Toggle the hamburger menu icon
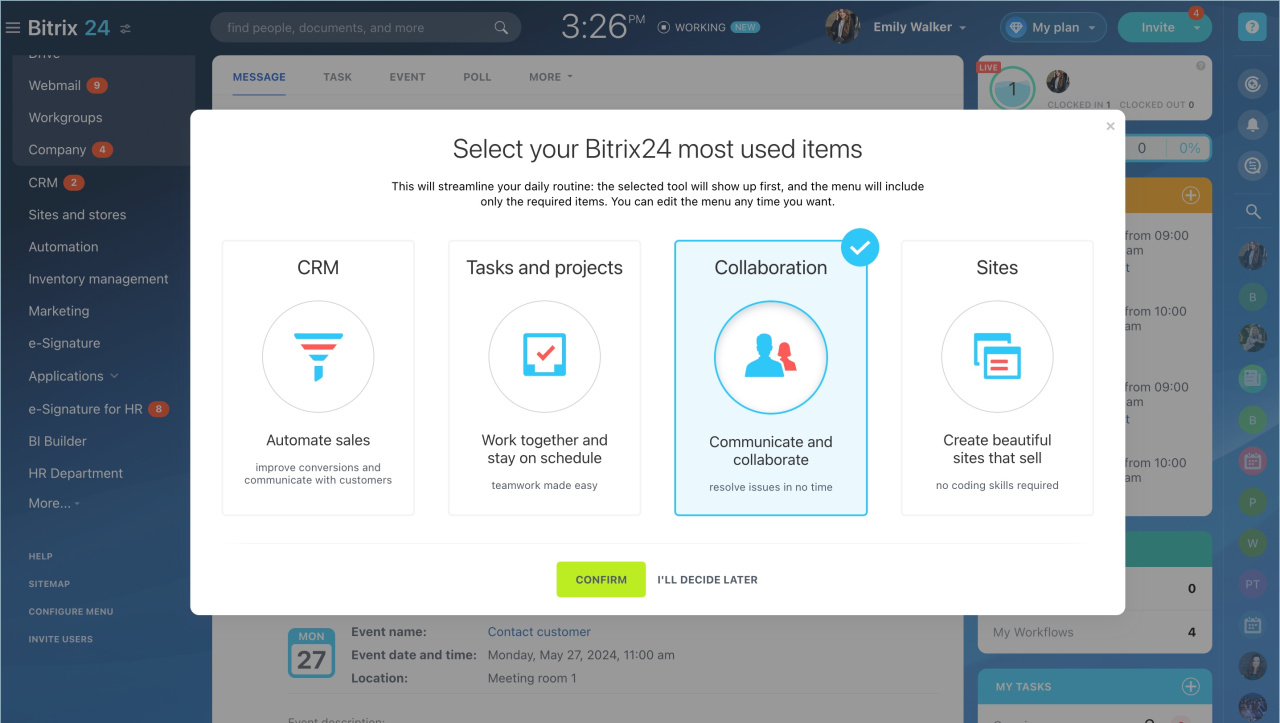Viewport: 1280px width, 723px height. [13, 28]
